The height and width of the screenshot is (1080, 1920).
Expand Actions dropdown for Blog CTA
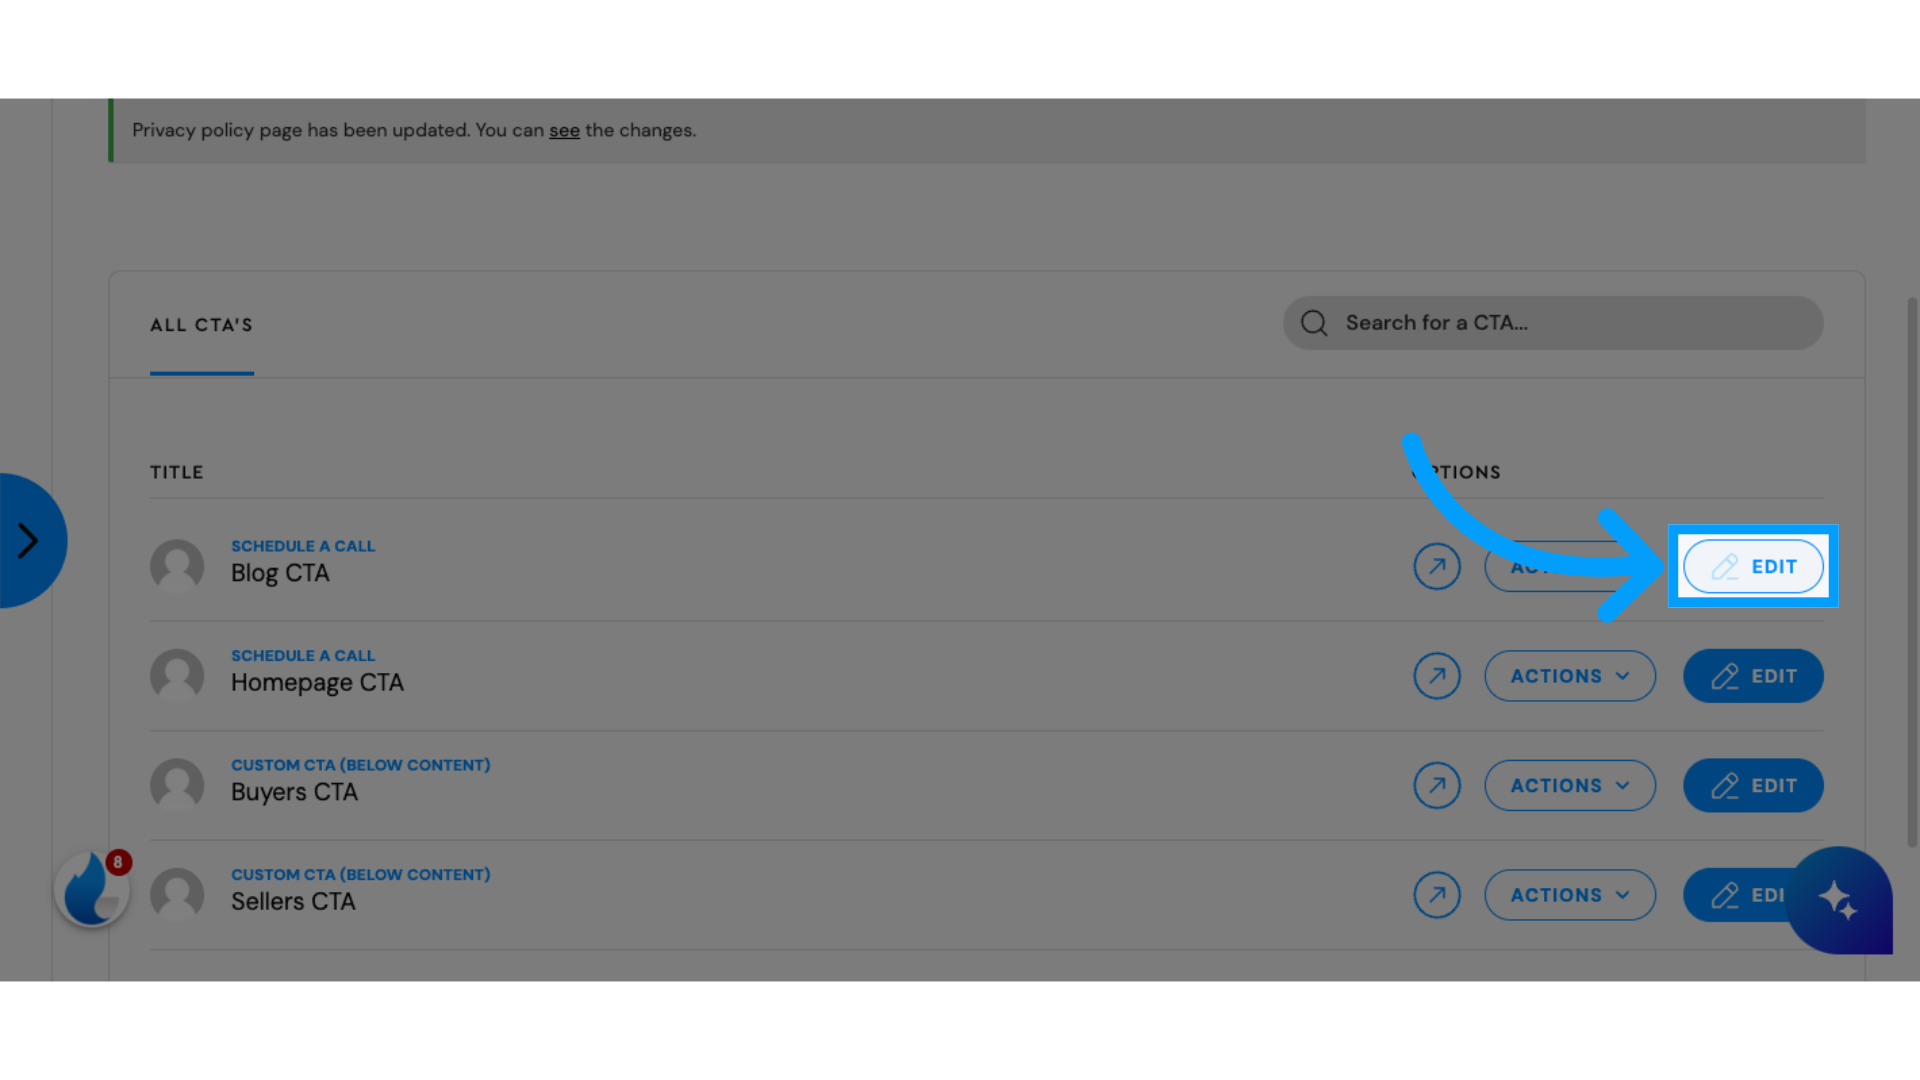click(x=1569, y=566)
